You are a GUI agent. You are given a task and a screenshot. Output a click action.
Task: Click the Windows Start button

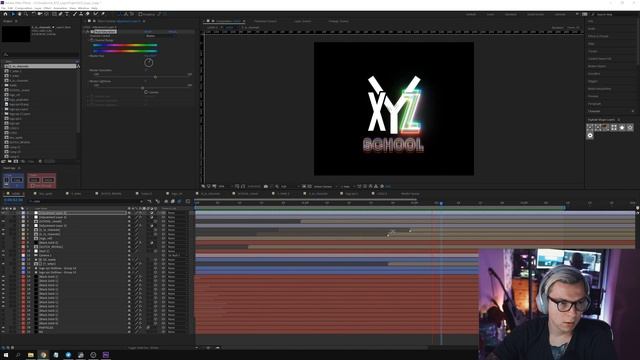pos(6,355)
